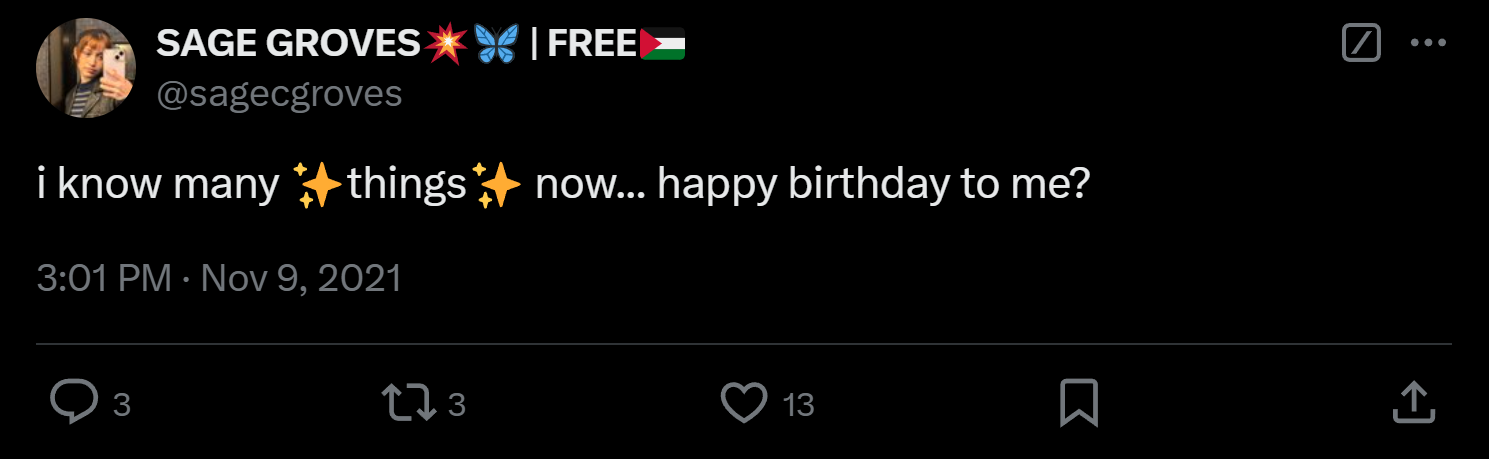Click the reply speech bubble icon
The width and height of the screenshot is (1489, 459).
pyautogui.click(x=71, y=403)
